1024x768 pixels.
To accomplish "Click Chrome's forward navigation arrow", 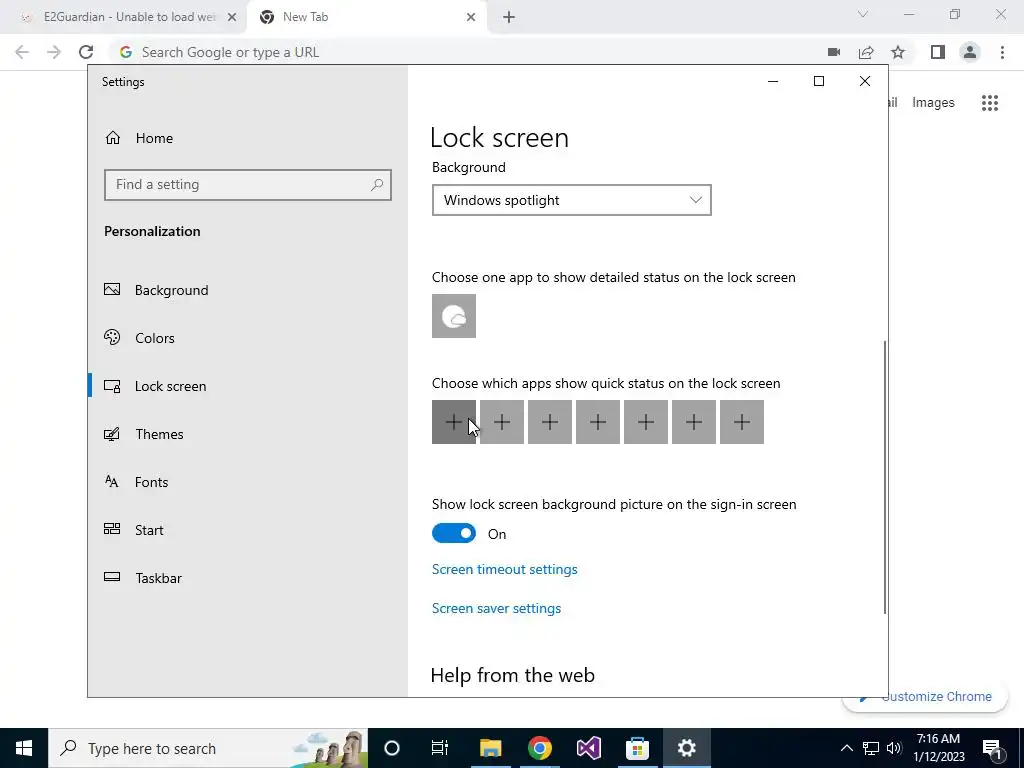I will click(x=54, y=52).
